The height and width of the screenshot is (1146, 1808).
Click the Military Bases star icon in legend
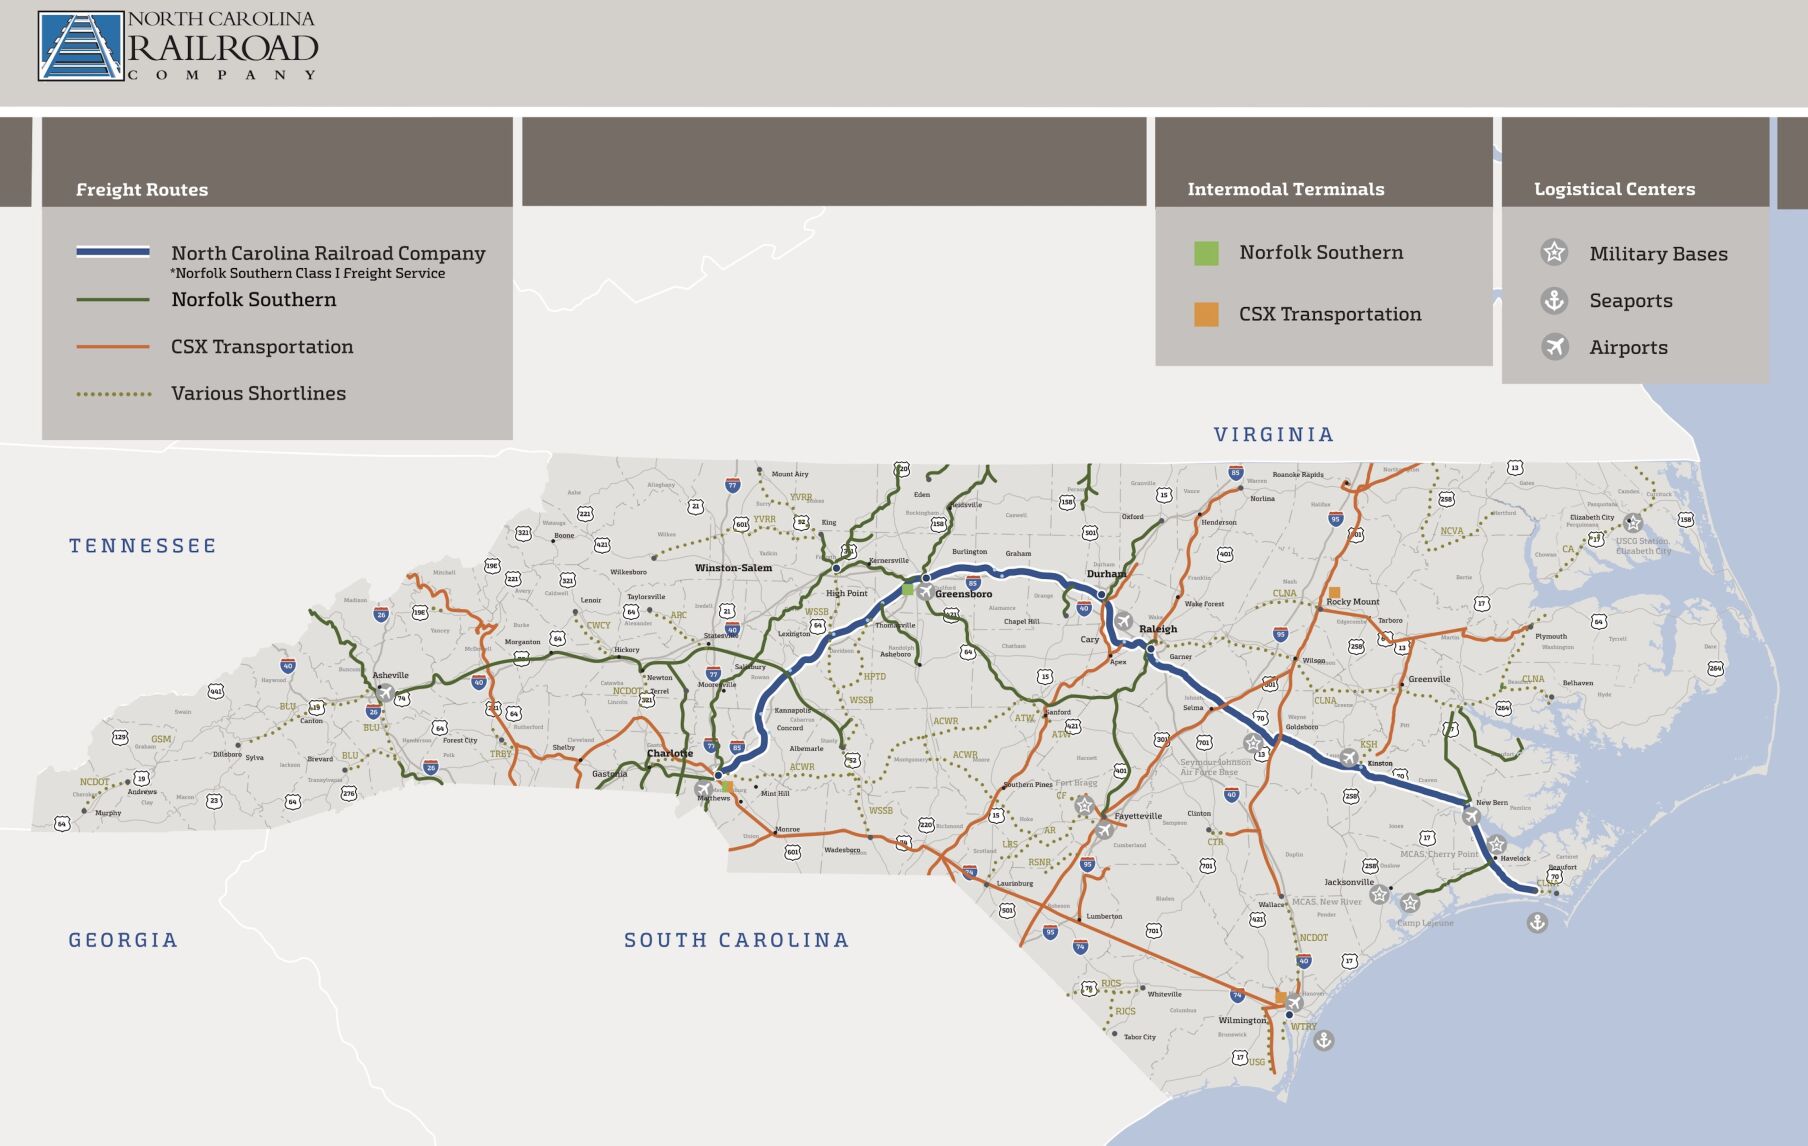point(1554,252)
